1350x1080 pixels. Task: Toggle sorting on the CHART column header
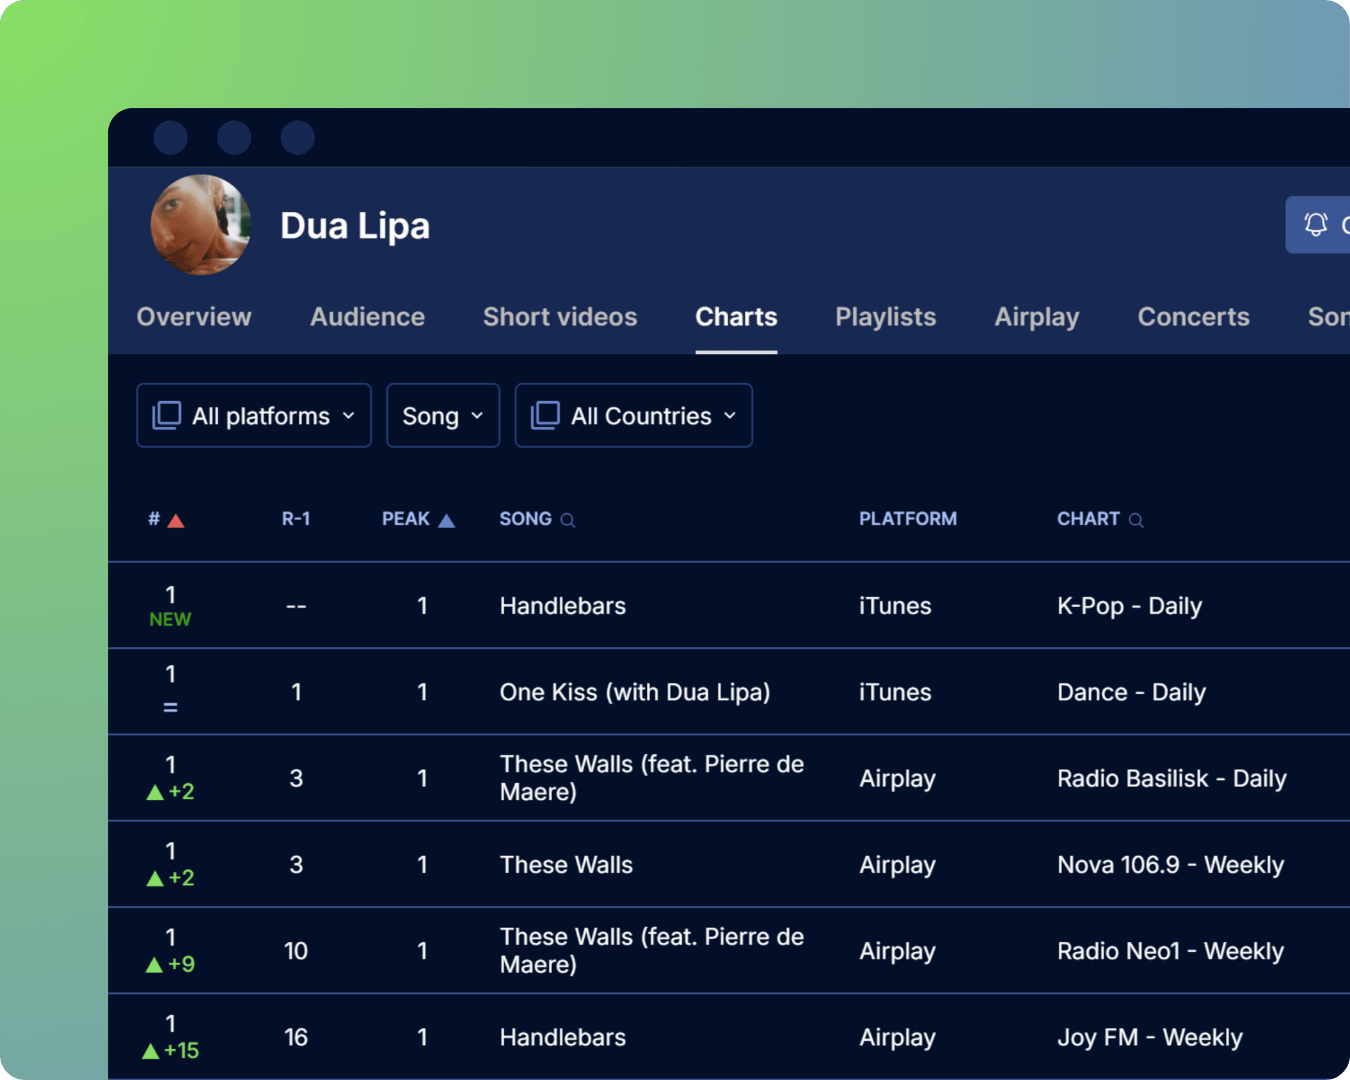click(1088, 519)
